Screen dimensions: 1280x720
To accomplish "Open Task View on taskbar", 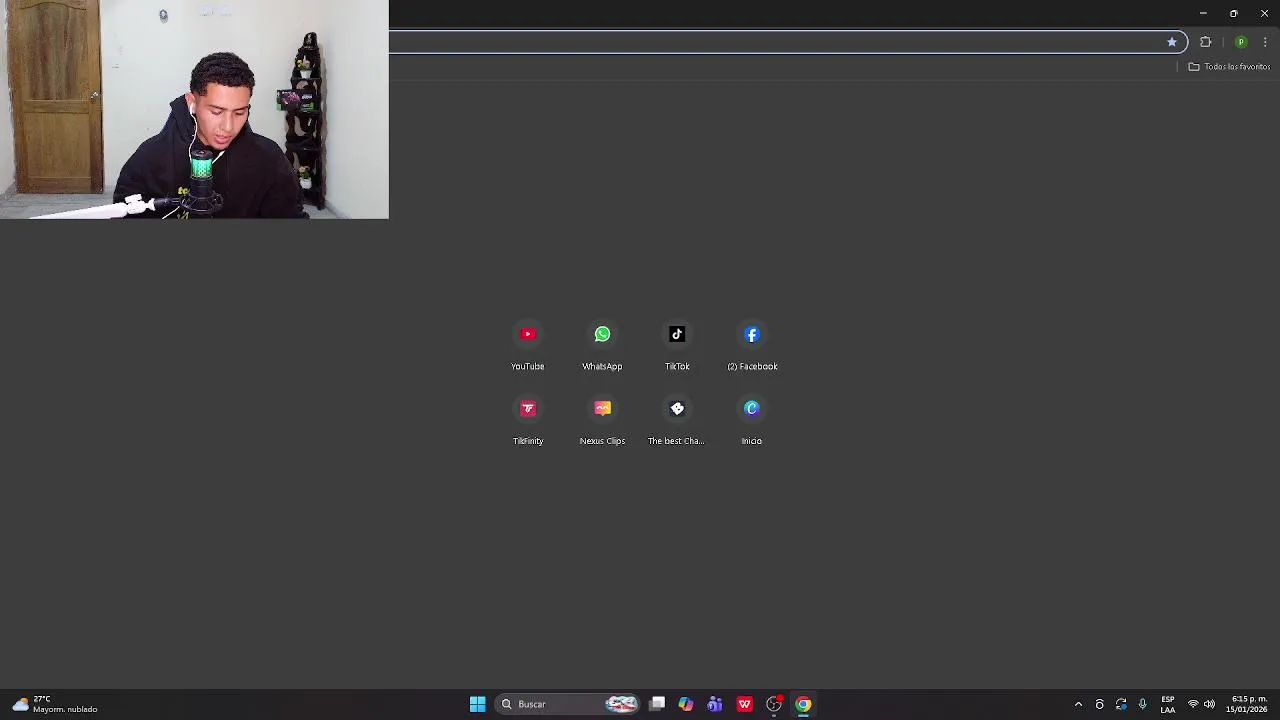I will click(657, 704).
